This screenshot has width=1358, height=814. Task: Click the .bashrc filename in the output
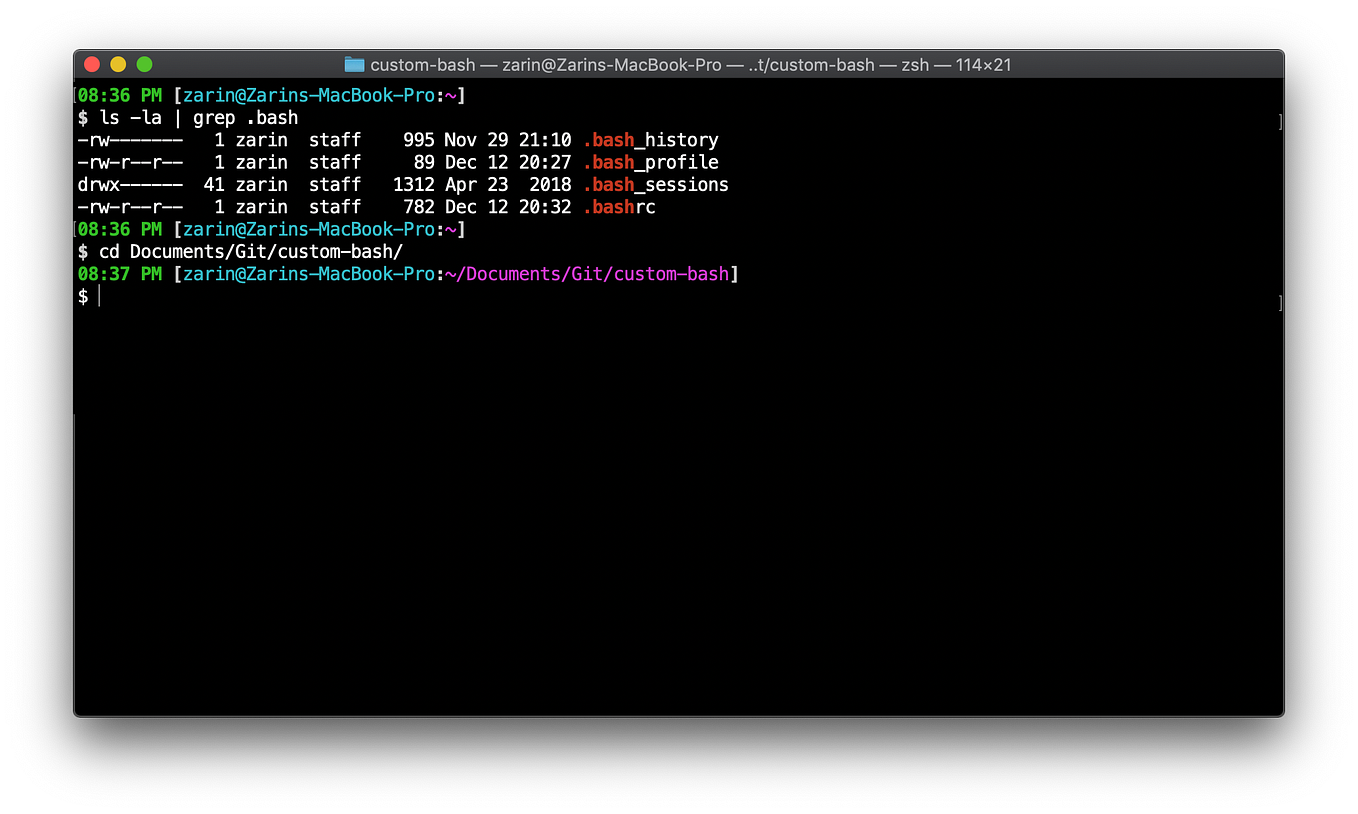[x=619, y=206]
